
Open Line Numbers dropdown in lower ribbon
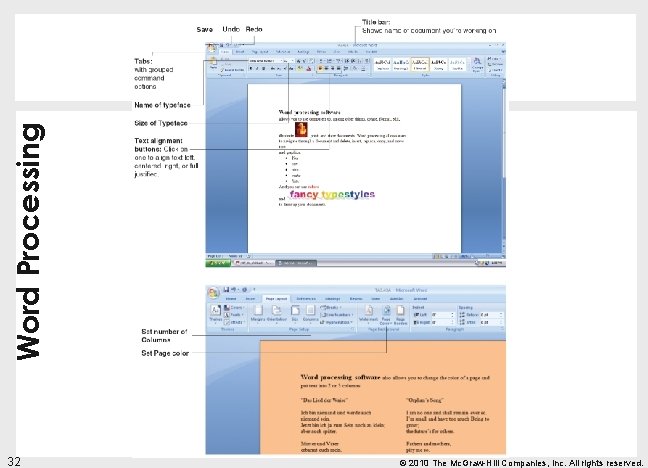[x=337, y=315]
